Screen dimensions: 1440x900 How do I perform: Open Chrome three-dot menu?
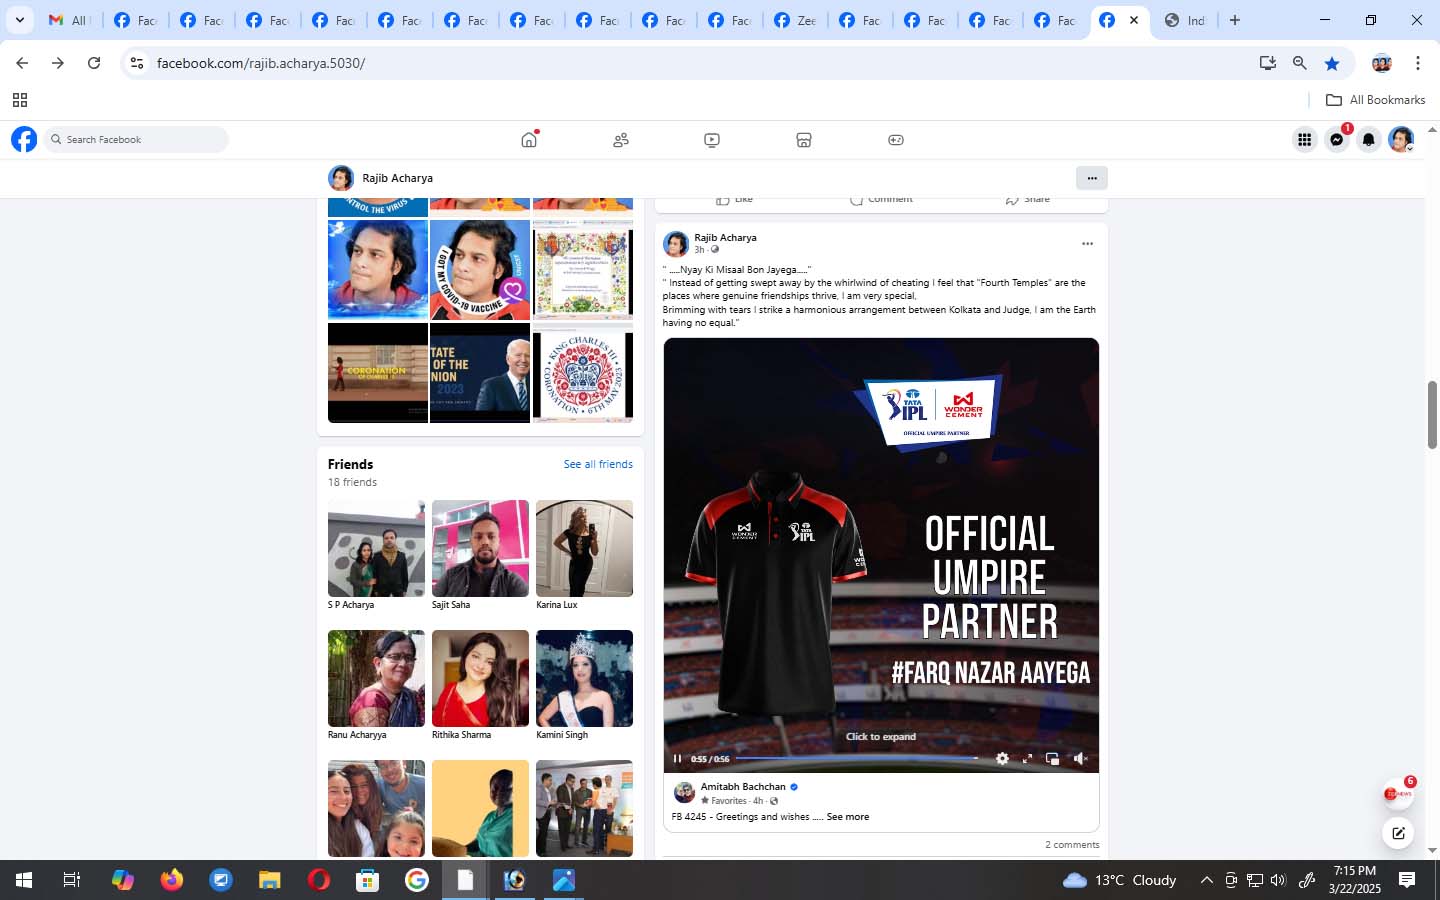(1418, 63)
